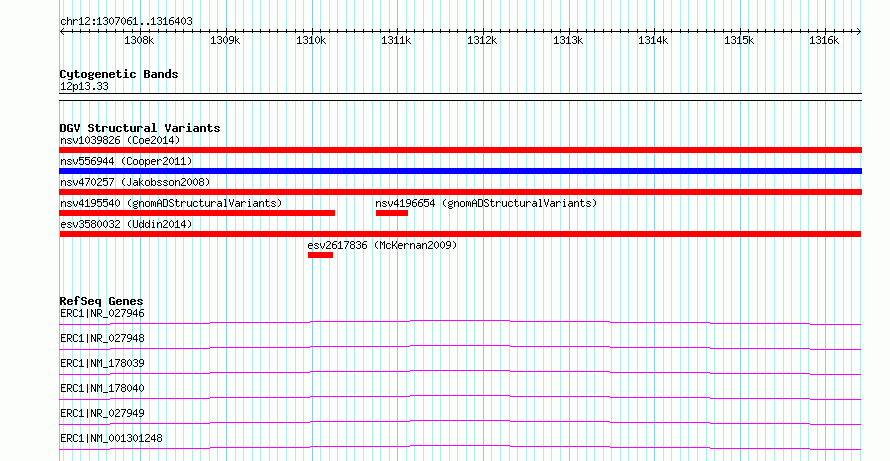Click the 1314k ruler tick label
Image resolution: width=890 pixels, height=461 pixels.
click(x=653, y=40)
